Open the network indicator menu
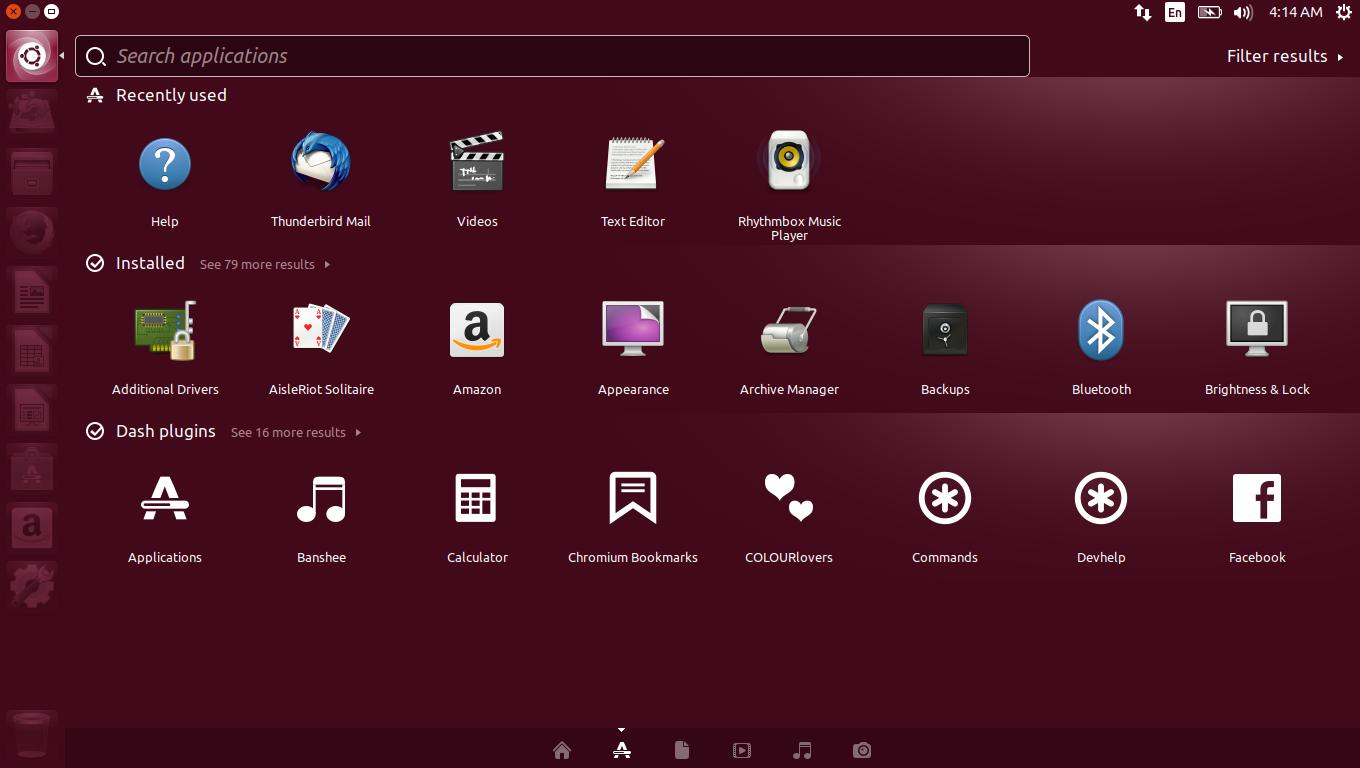1360x768 pixels. tap(1142, 12)
